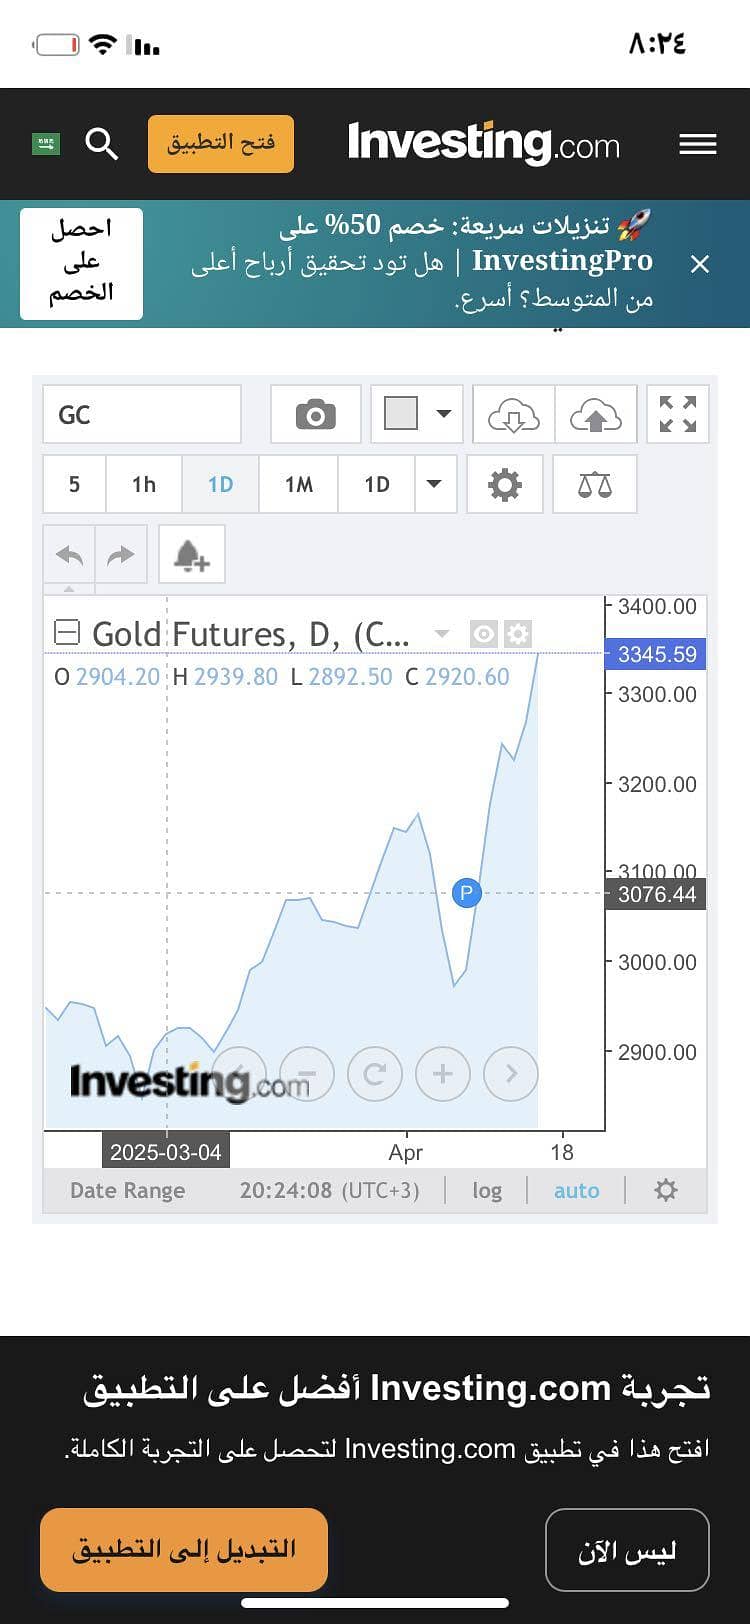Collapse the Gold Futures legend box

tap(66, 632)
